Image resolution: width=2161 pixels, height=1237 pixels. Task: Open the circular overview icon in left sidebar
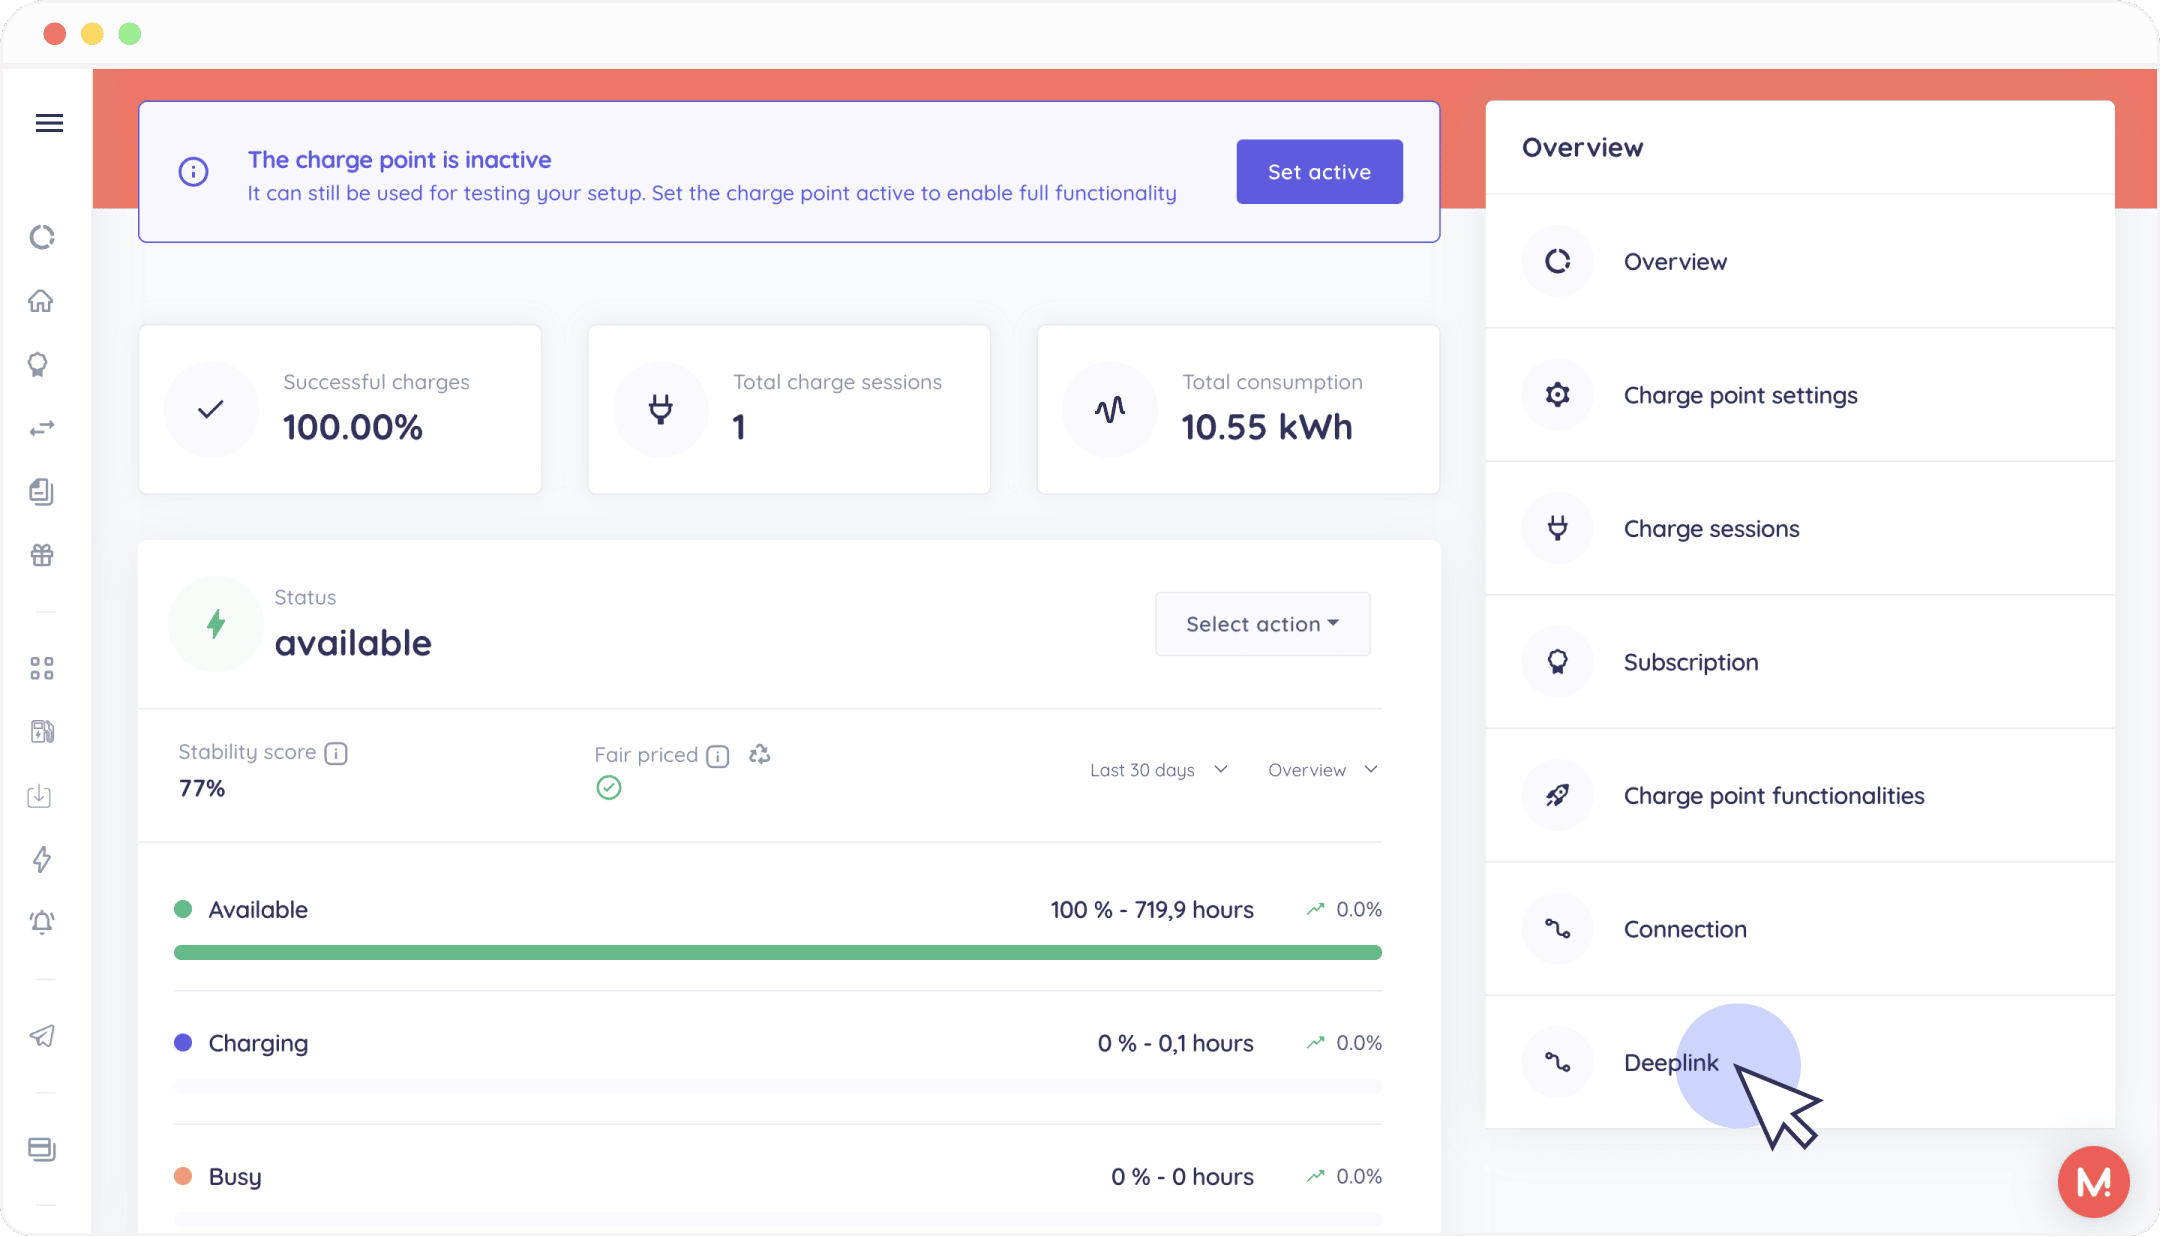(x=42, y=237)
